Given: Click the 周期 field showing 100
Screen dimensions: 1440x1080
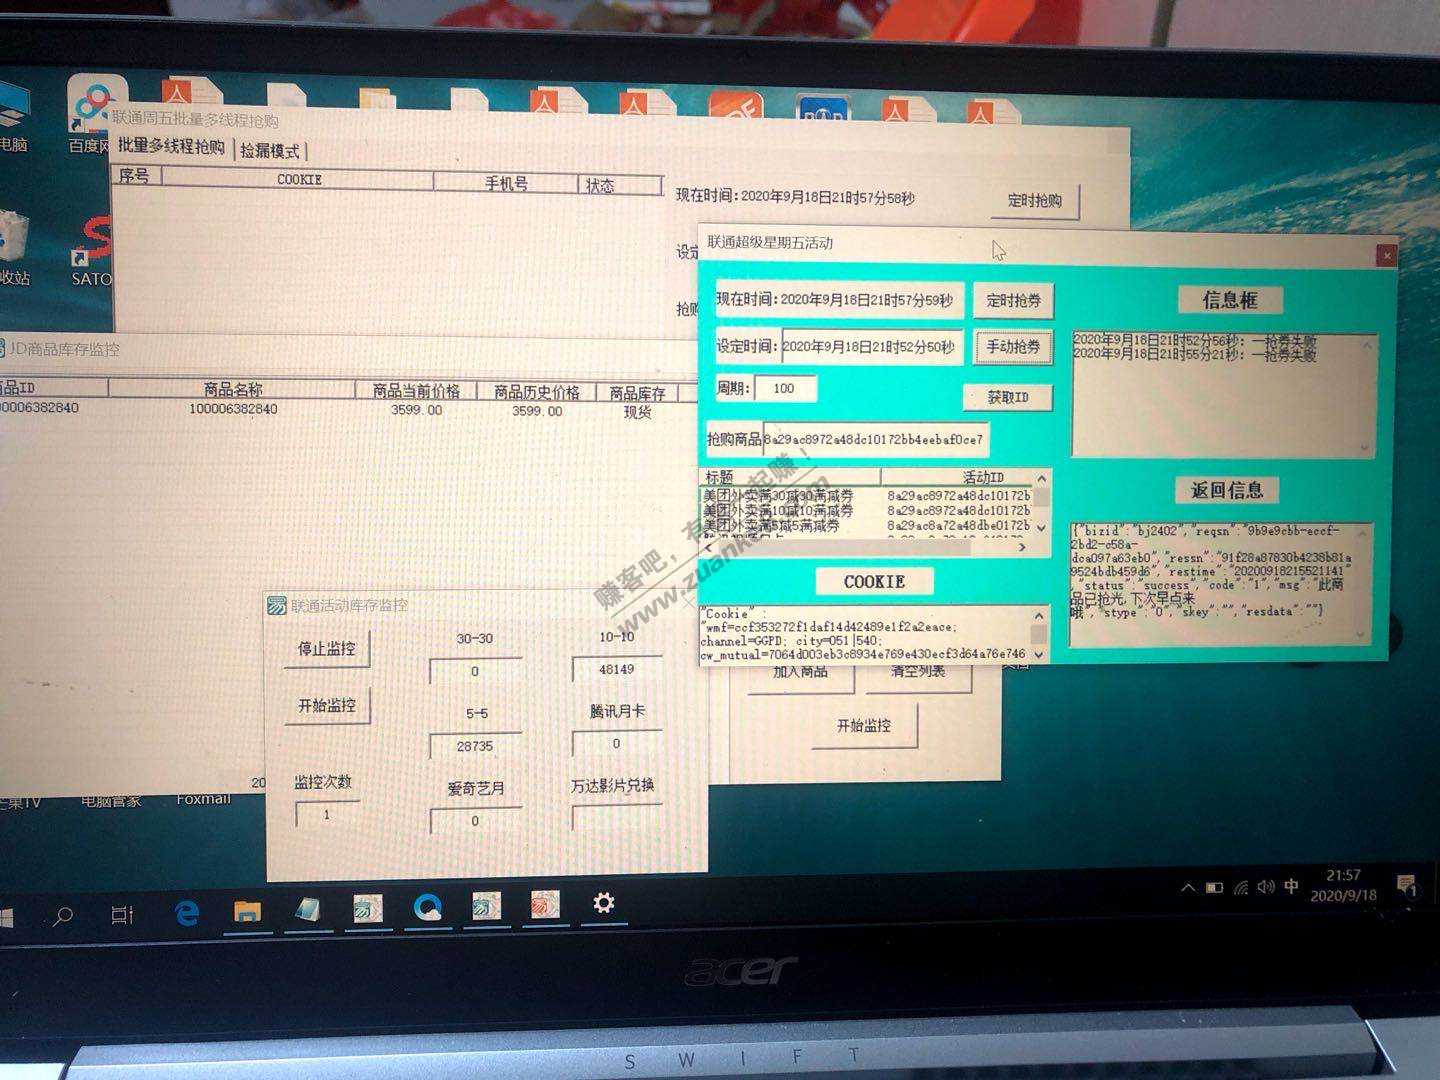Looking at the screenshot, I should 785,388.
